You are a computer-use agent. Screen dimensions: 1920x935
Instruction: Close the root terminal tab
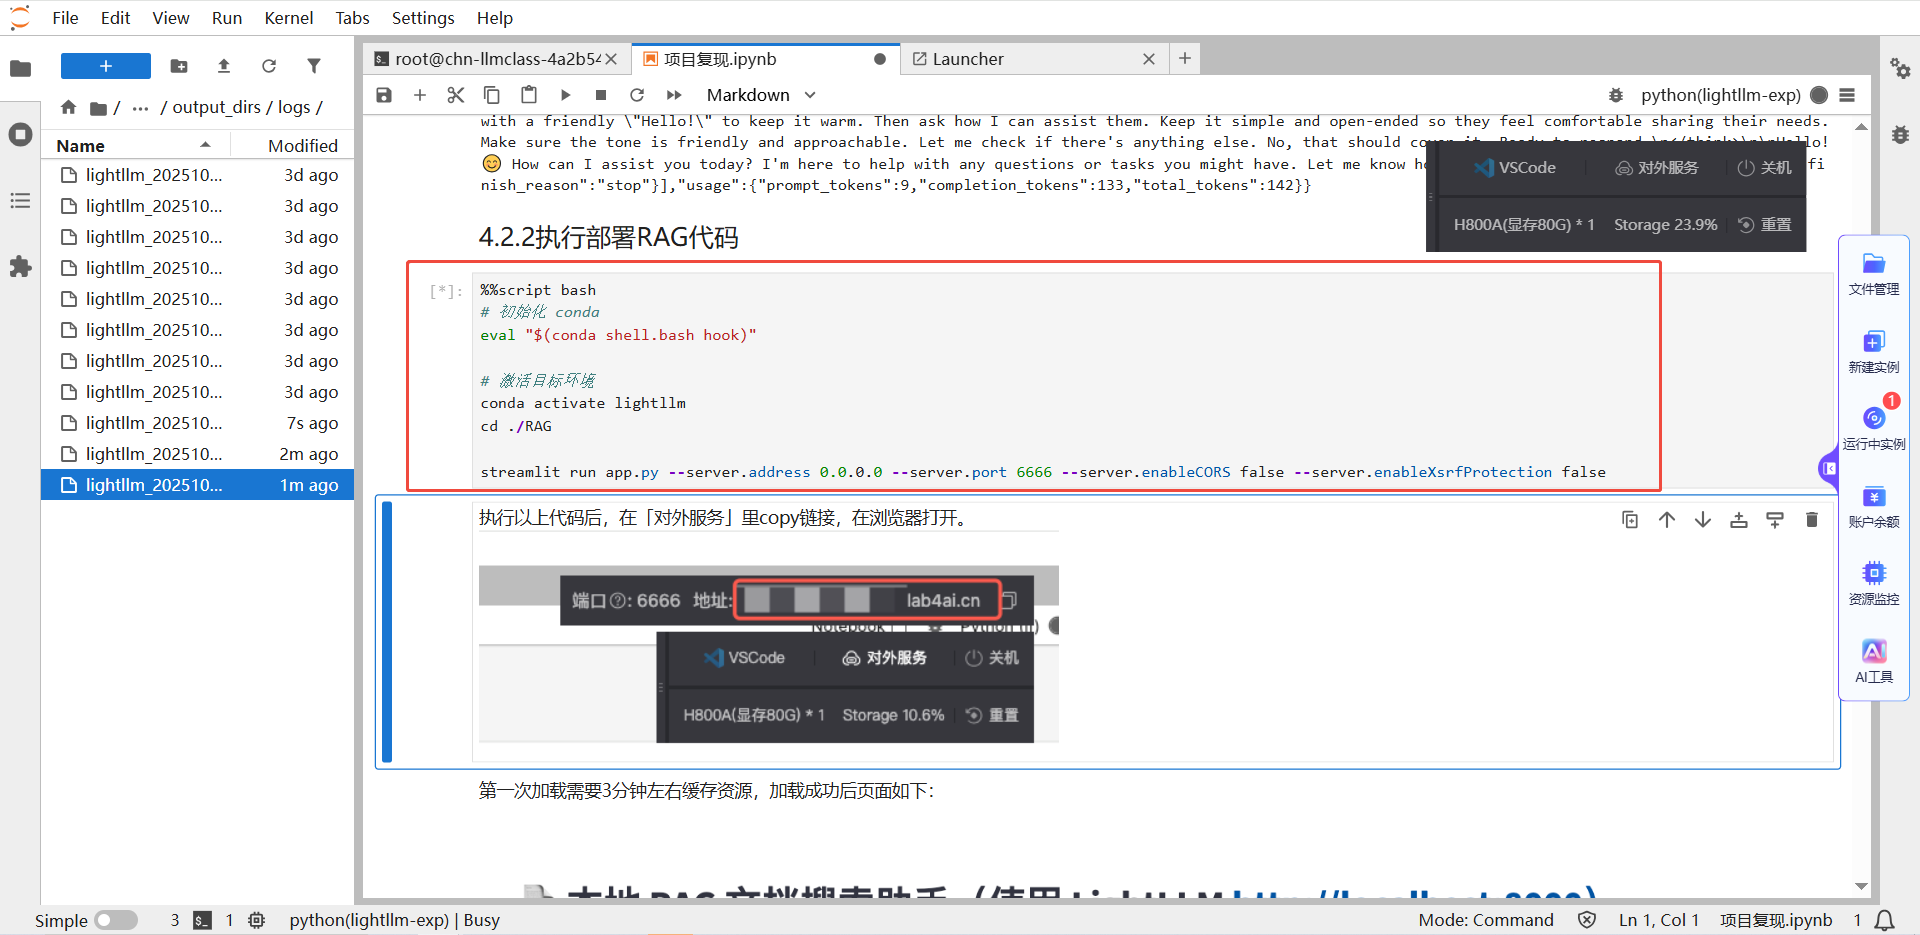pos(611,59)
